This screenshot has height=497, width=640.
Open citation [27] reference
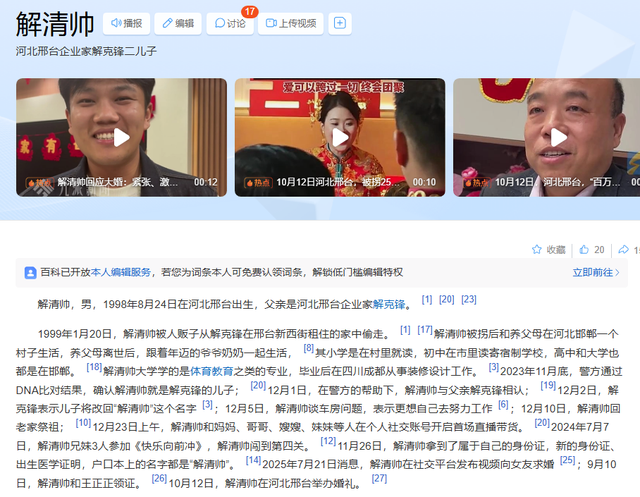(x=379, y=478)
